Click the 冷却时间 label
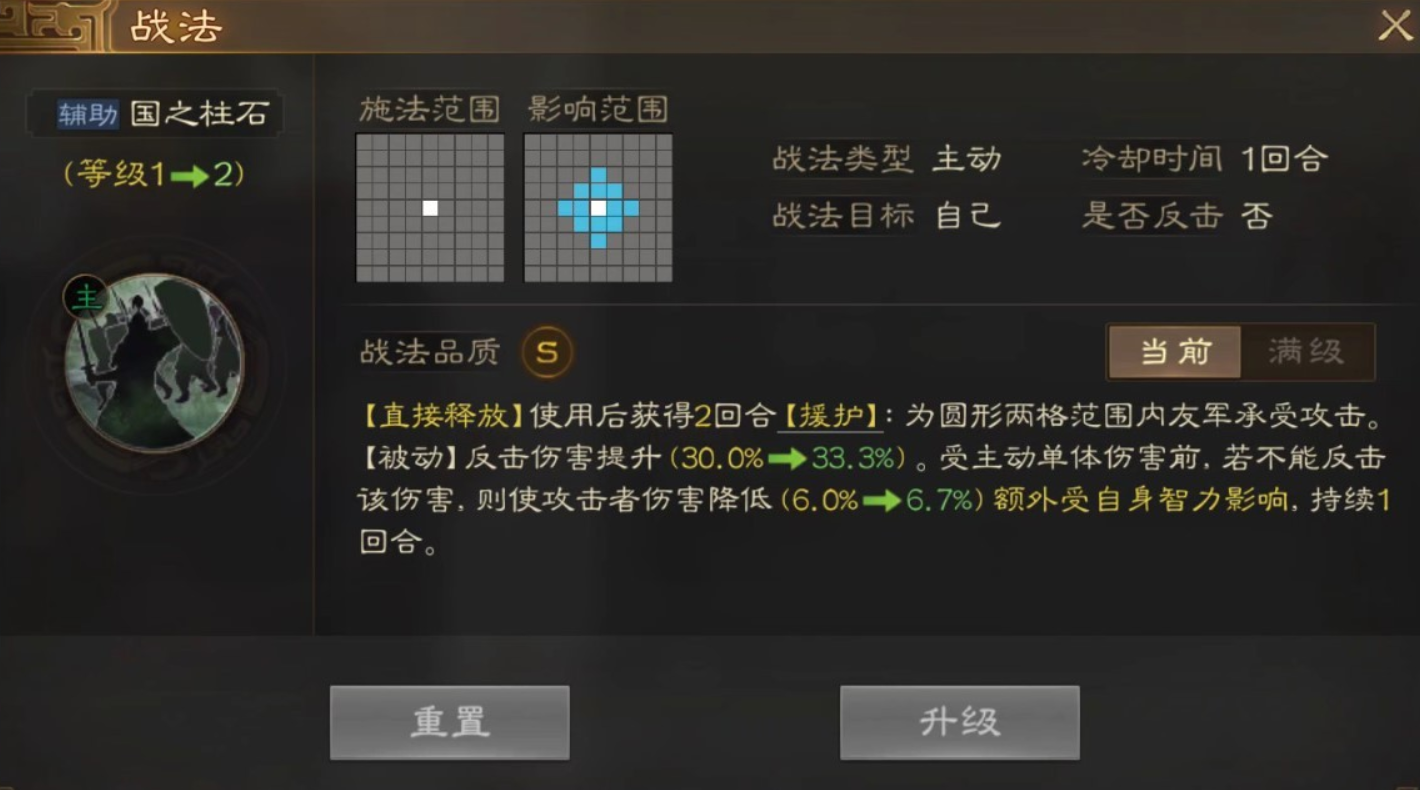 pyautogui.click(x=1152, y=158)
